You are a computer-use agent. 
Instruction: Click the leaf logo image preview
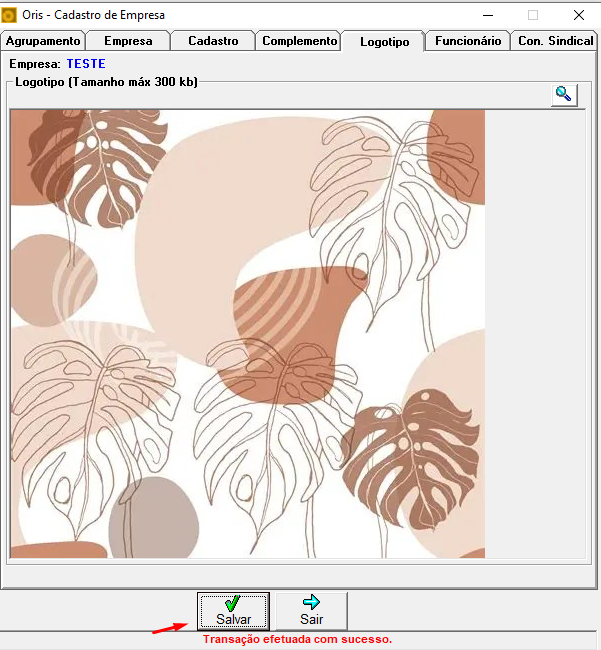248,334
